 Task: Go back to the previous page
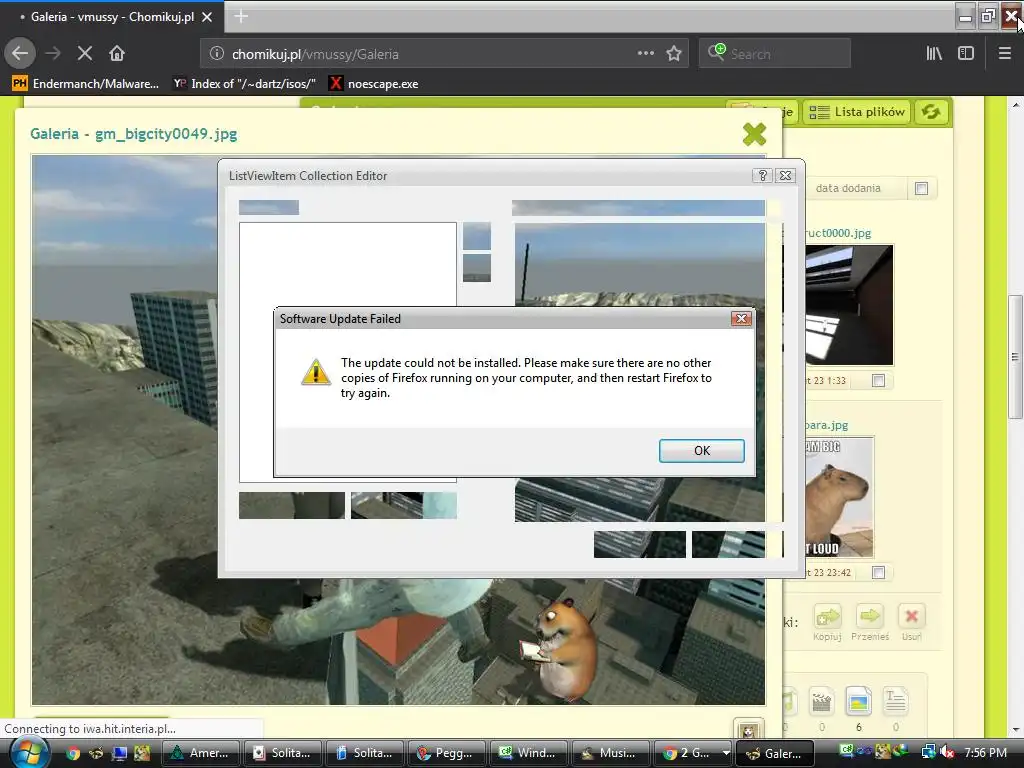click(x=20, y=54)
